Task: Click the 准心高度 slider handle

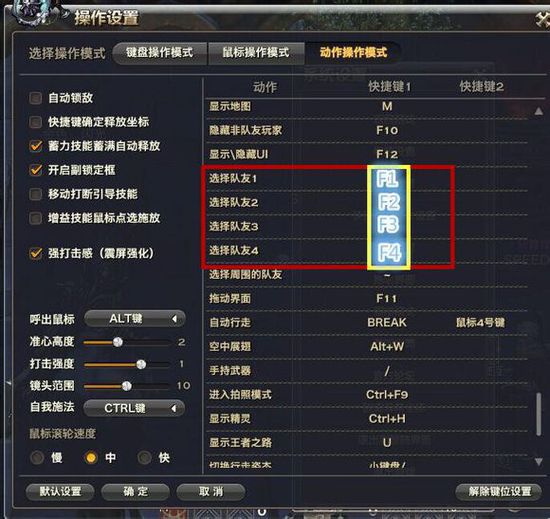Action: tap(118, 342)
